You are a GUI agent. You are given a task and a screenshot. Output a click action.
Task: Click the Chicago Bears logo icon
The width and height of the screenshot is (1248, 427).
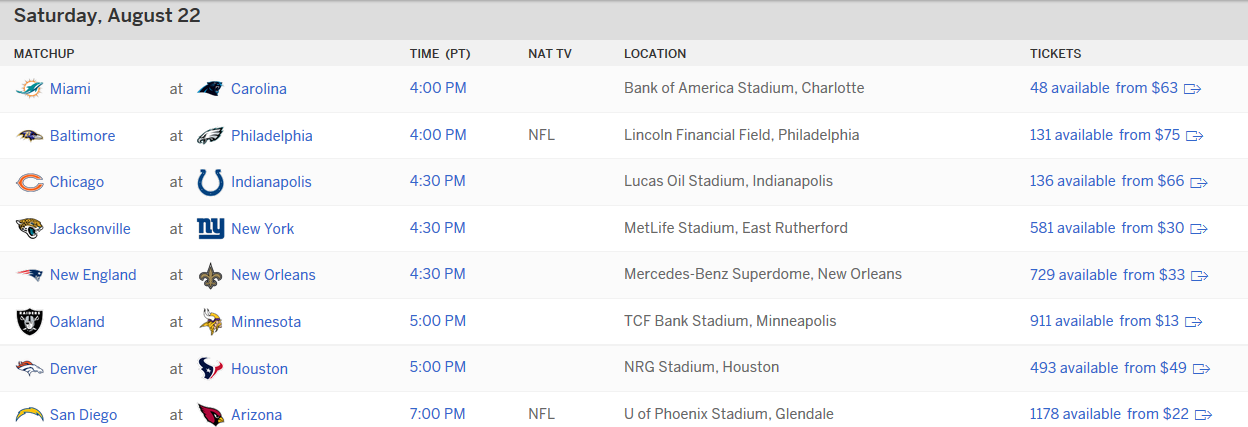pos(30,182)
